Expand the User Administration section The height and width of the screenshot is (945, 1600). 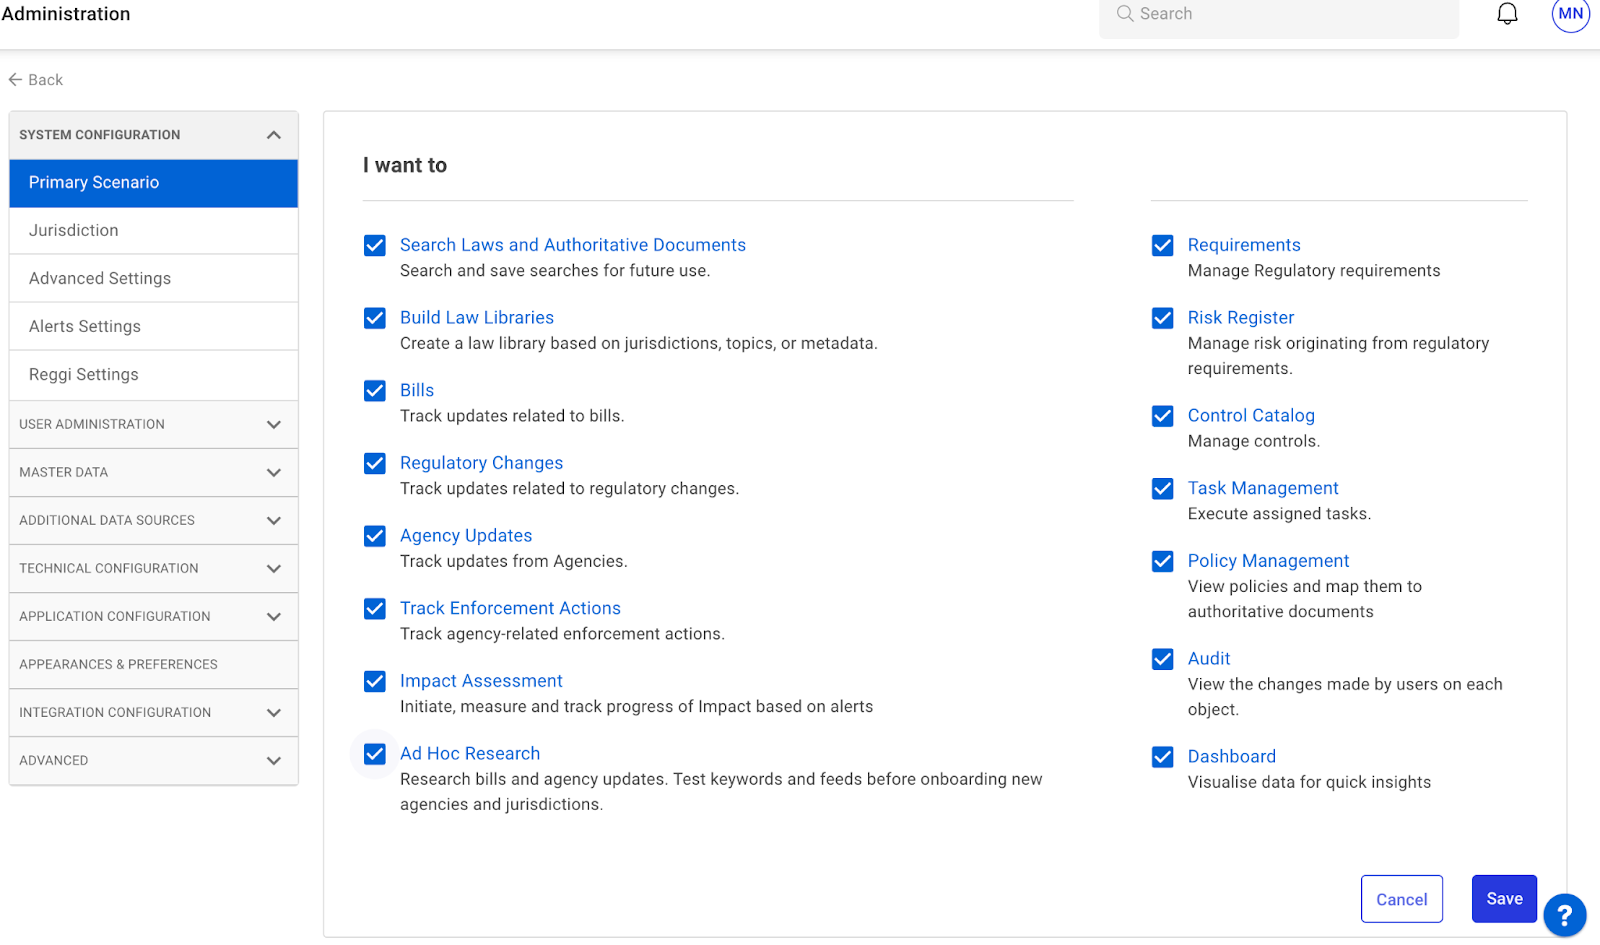(x=273, y=425)
